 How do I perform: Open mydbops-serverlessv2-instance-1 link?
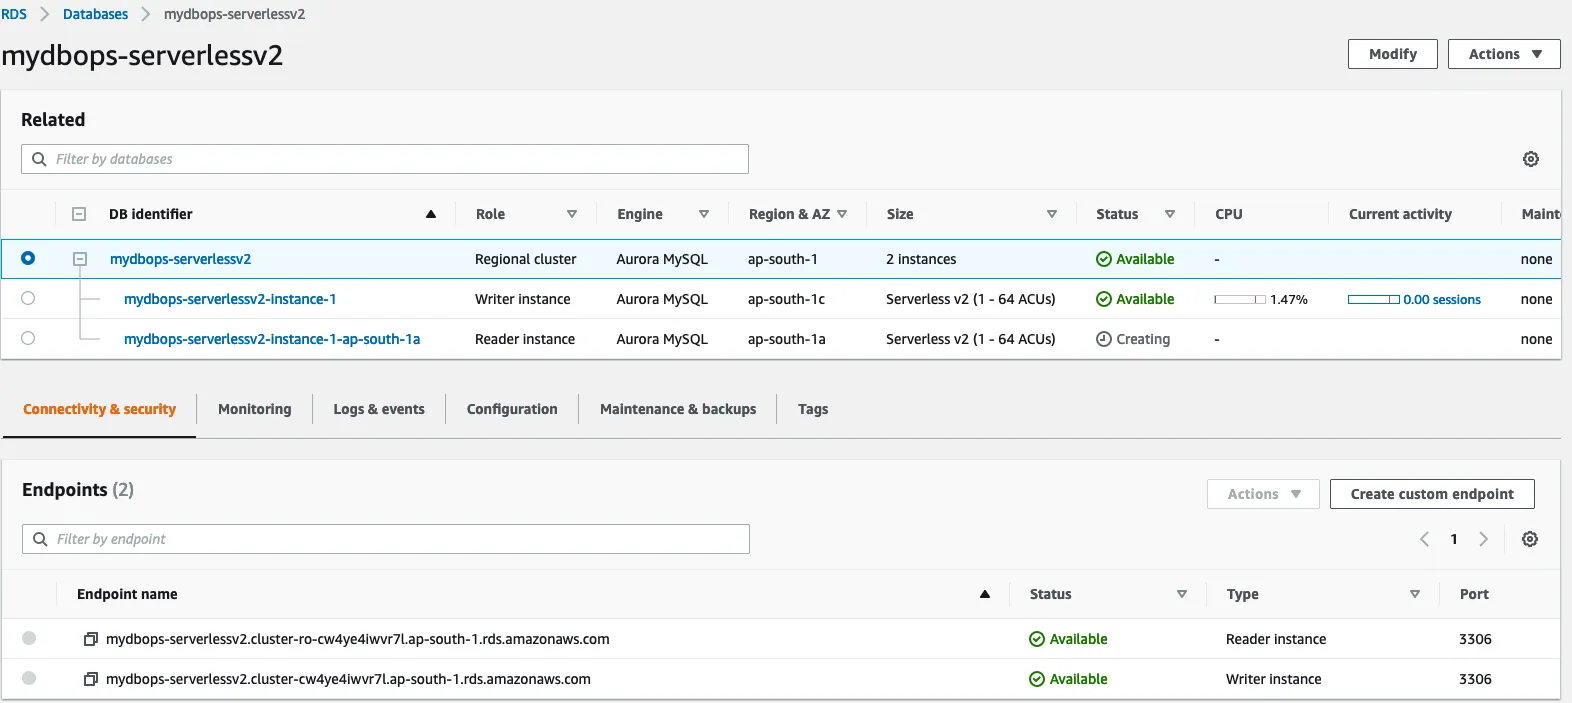click(x=230, y=299)
